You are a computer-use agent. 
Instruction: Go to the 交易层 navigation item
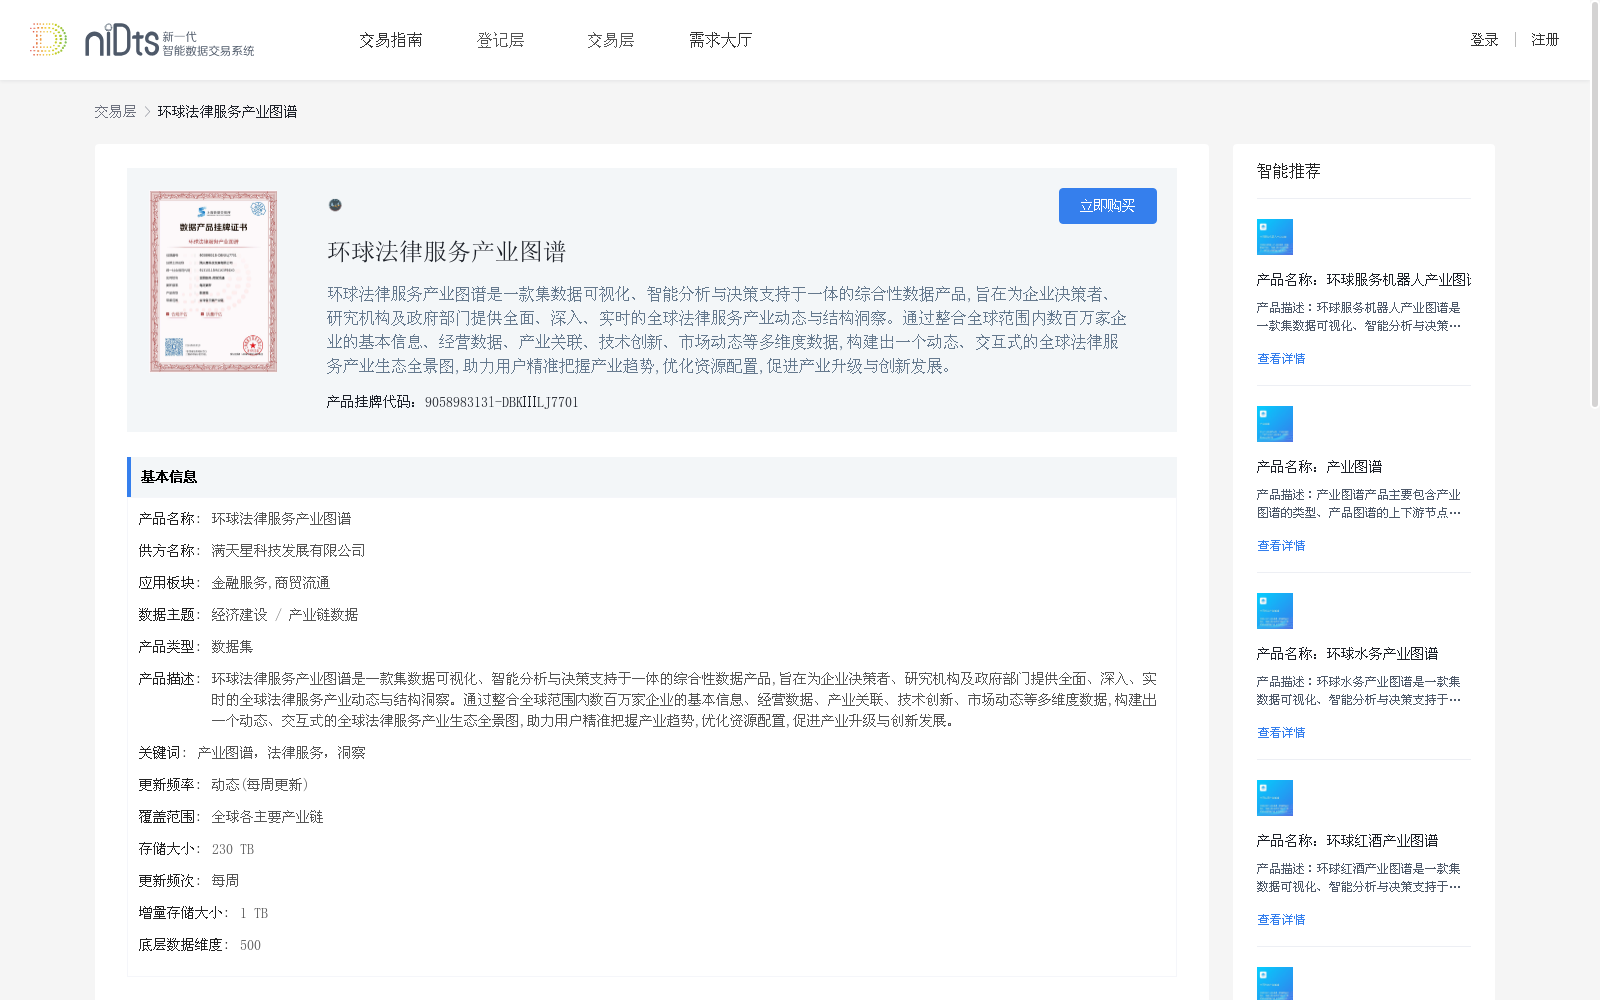coord(611,40)
